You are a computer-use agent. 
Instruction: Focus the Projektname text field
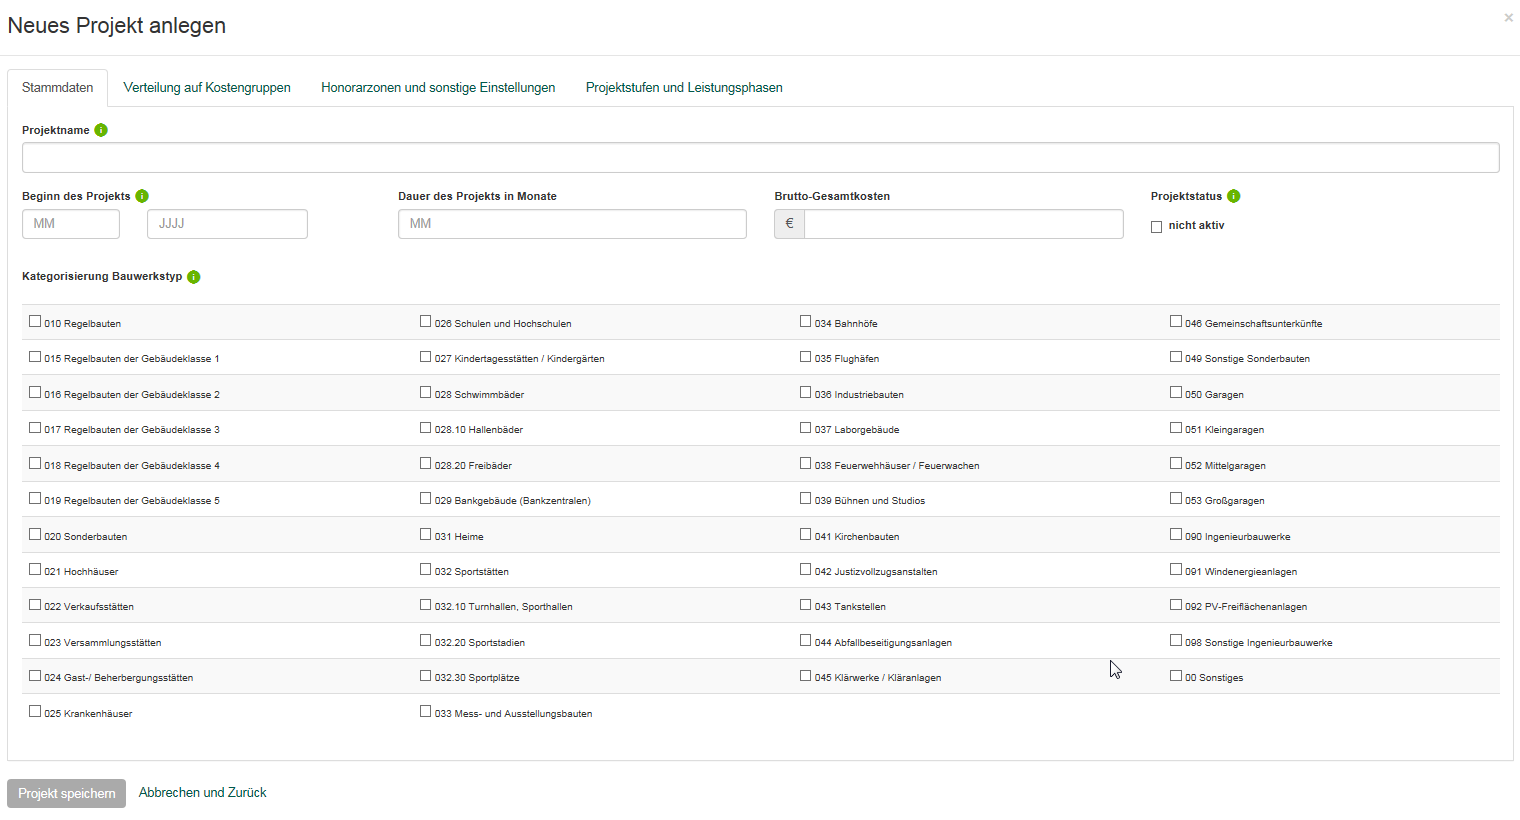(760, 158)
